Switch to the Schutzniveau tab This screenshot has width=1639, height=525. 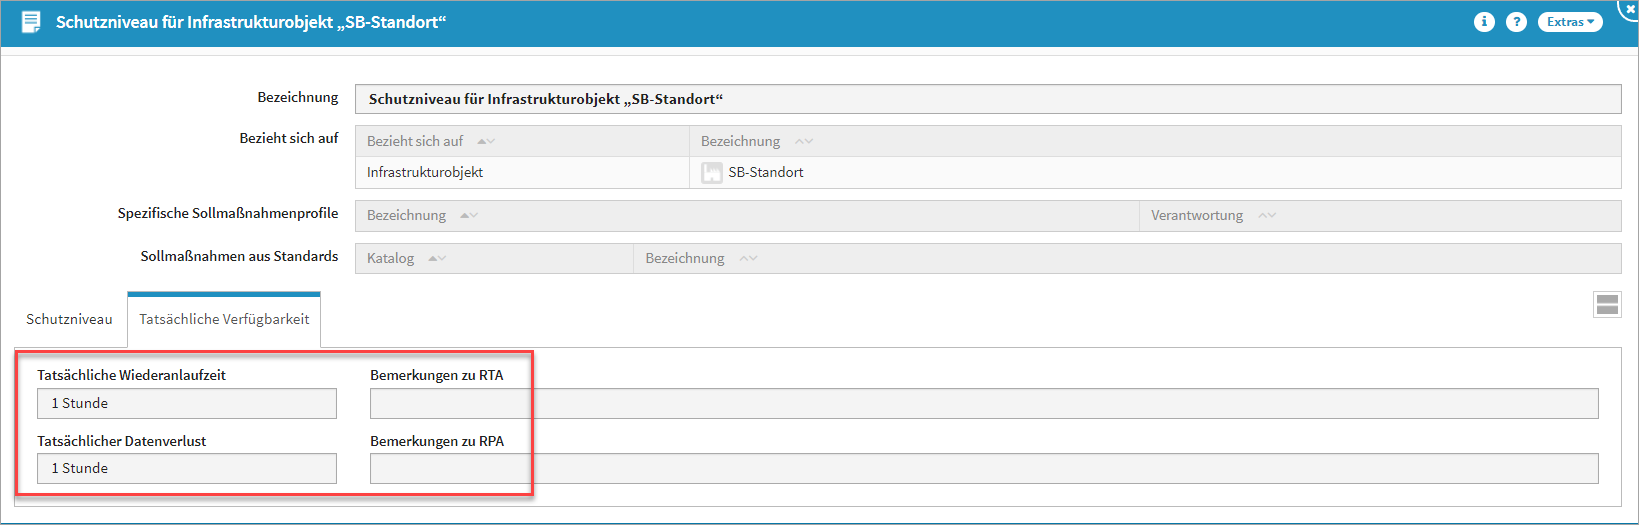(x=69, y=320)
